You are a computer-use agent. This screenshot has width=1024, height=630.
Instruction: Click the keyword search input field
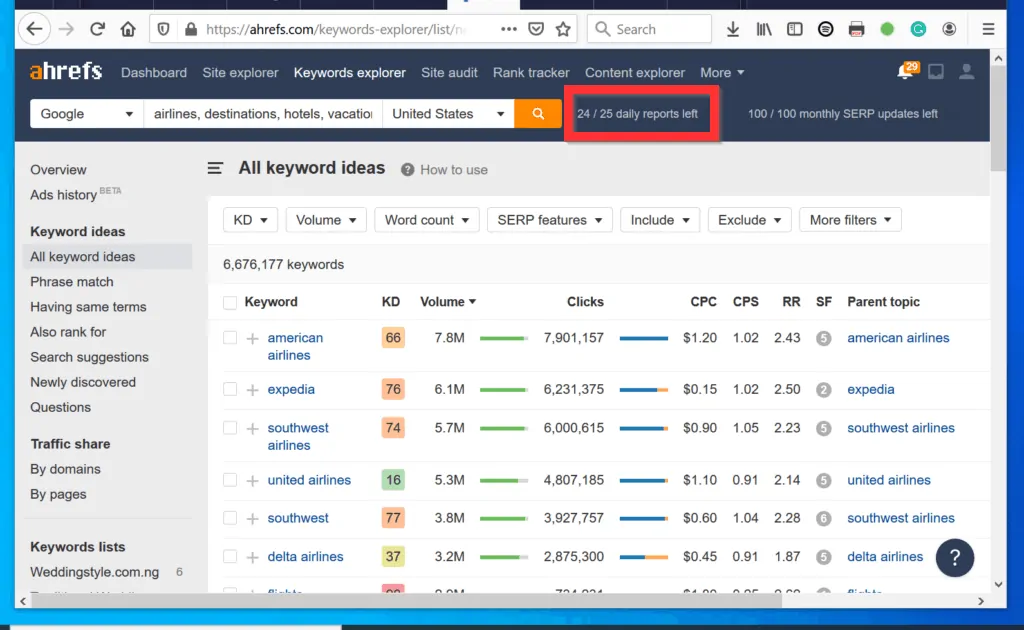pyautogui.click(x=262, y=113)
